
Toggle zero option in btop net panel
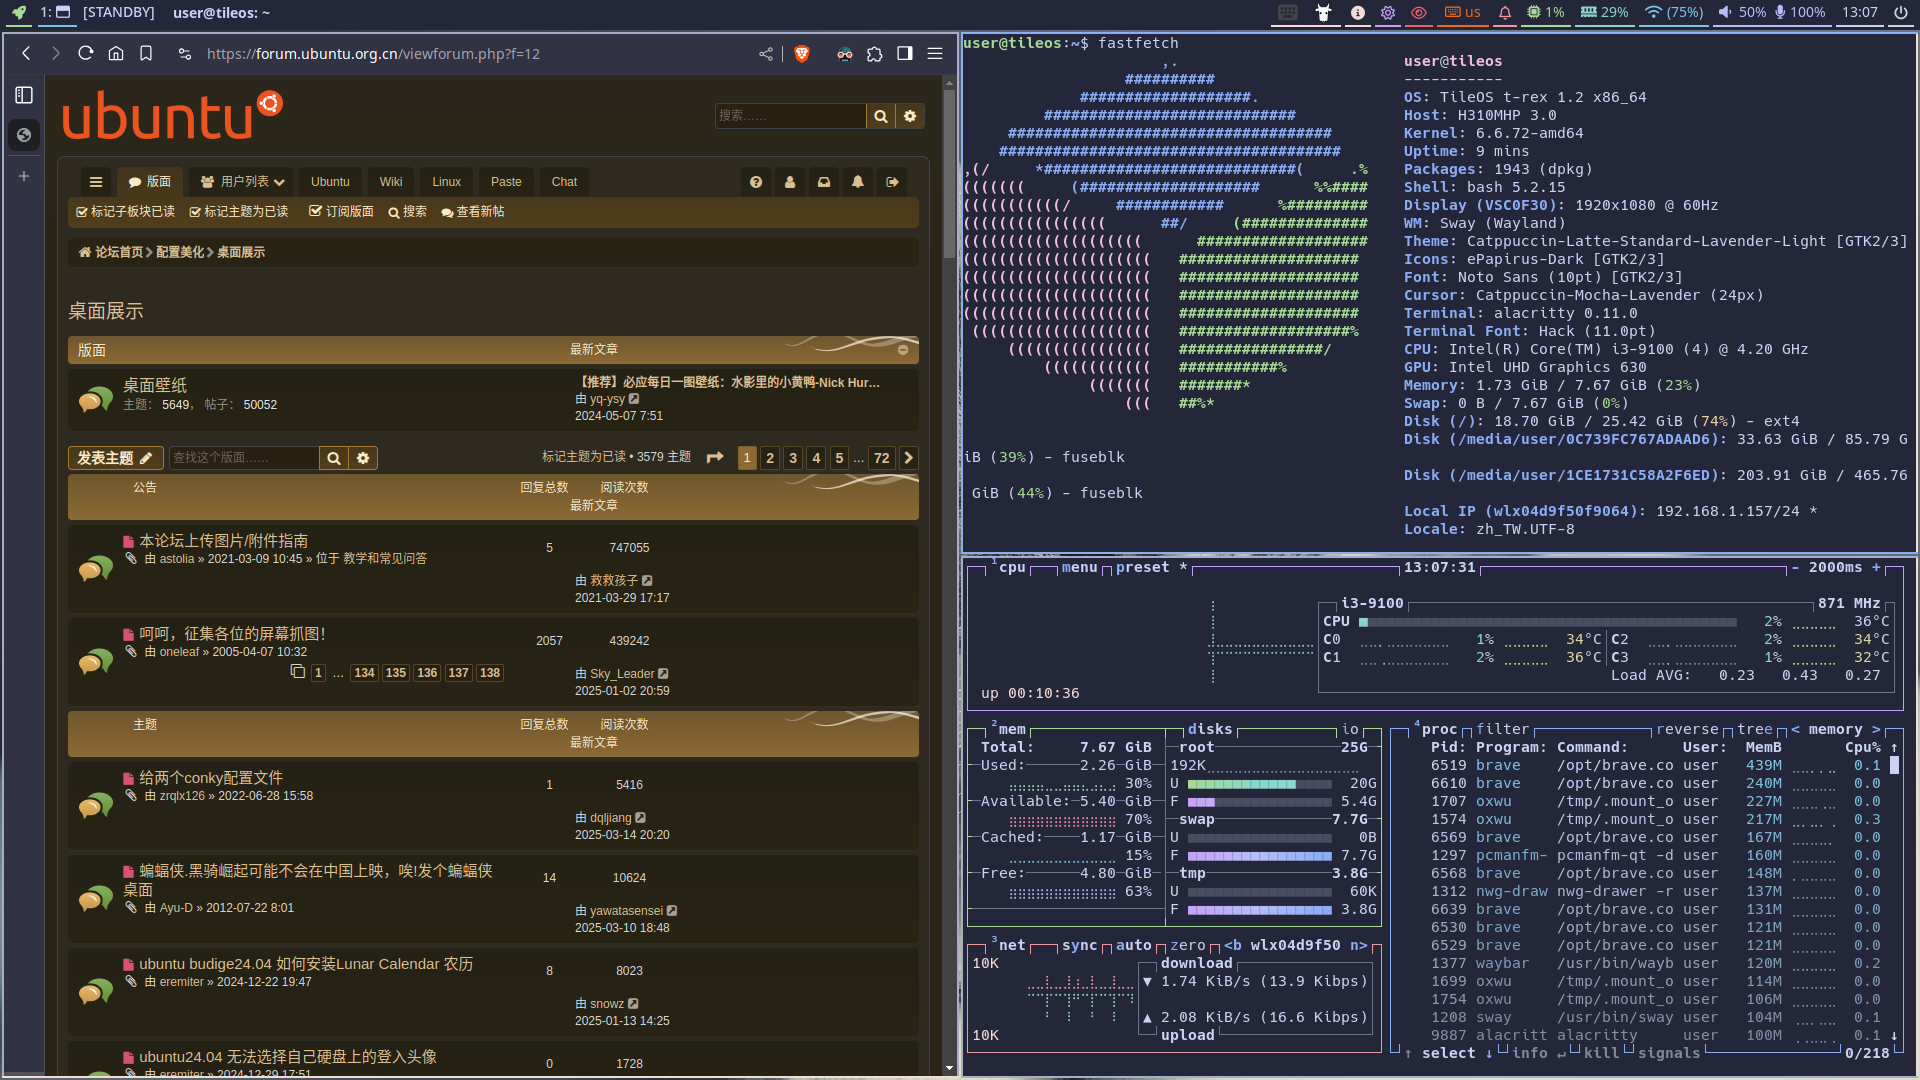pos(1187,945)
